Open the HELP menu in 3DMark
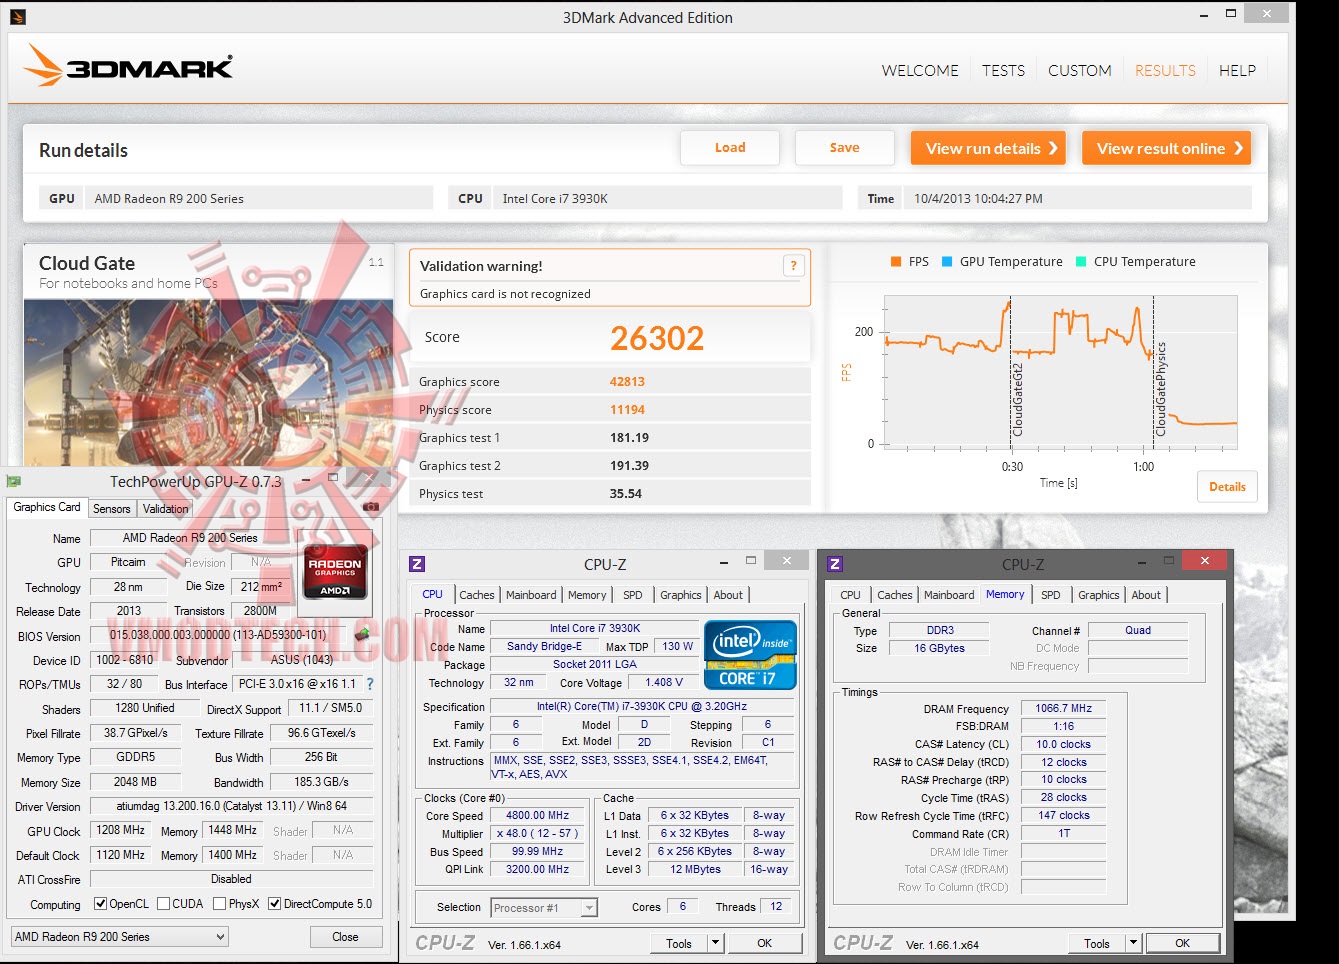The height and width of the screenshot is (964, 1339). pyautogui.click(x=1237, y=70)
